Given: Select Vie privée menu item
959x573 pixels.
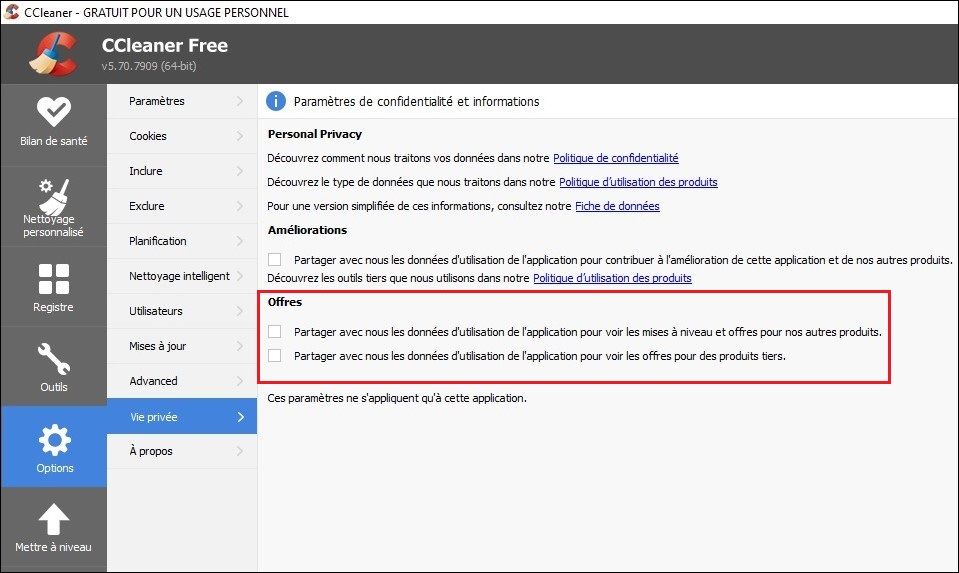Looking at the screenshot, I should [x=182, y=416].
